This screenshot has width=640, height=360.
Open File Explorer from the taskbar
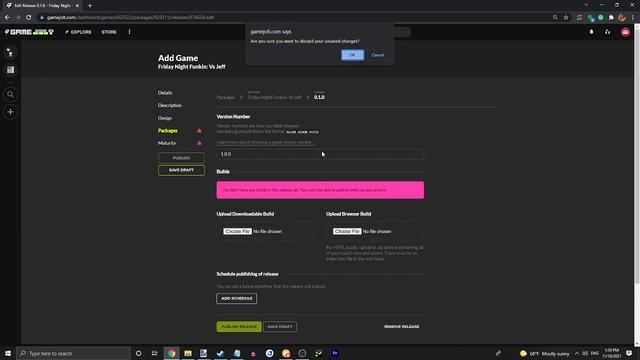pos(188,353)
